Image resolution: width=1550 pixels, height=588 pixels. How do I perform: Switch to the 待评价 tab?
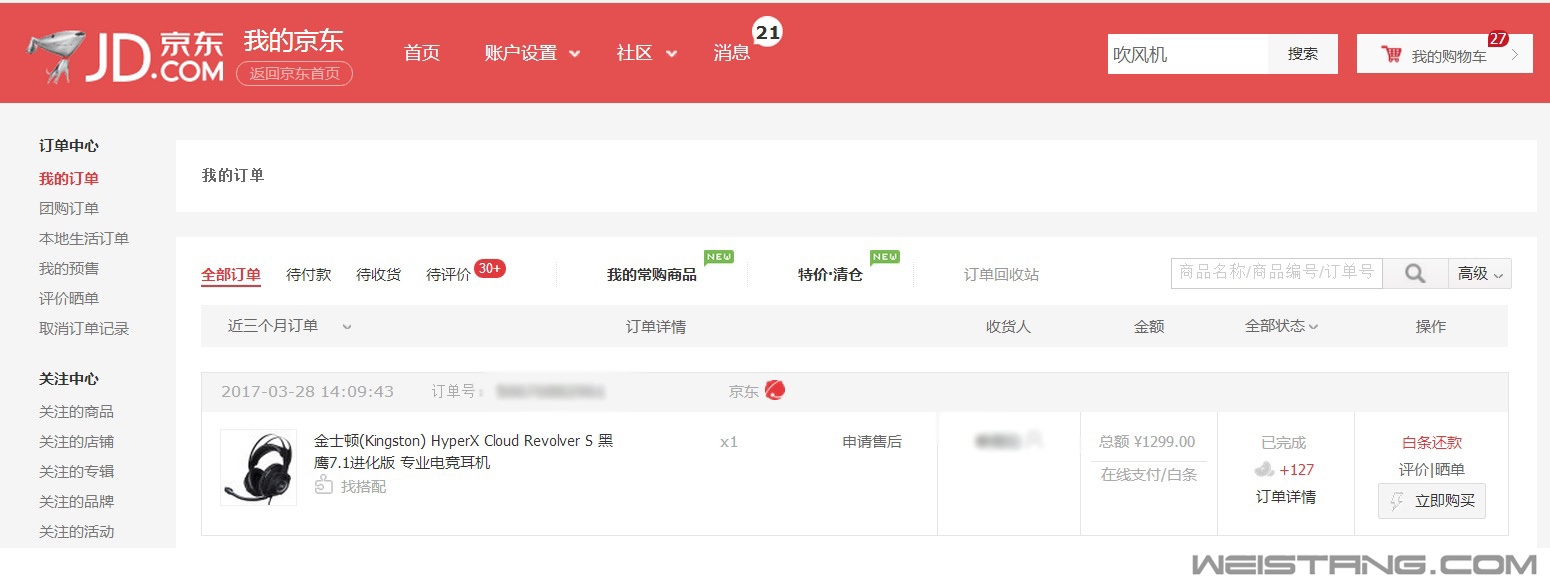point(448,274)
